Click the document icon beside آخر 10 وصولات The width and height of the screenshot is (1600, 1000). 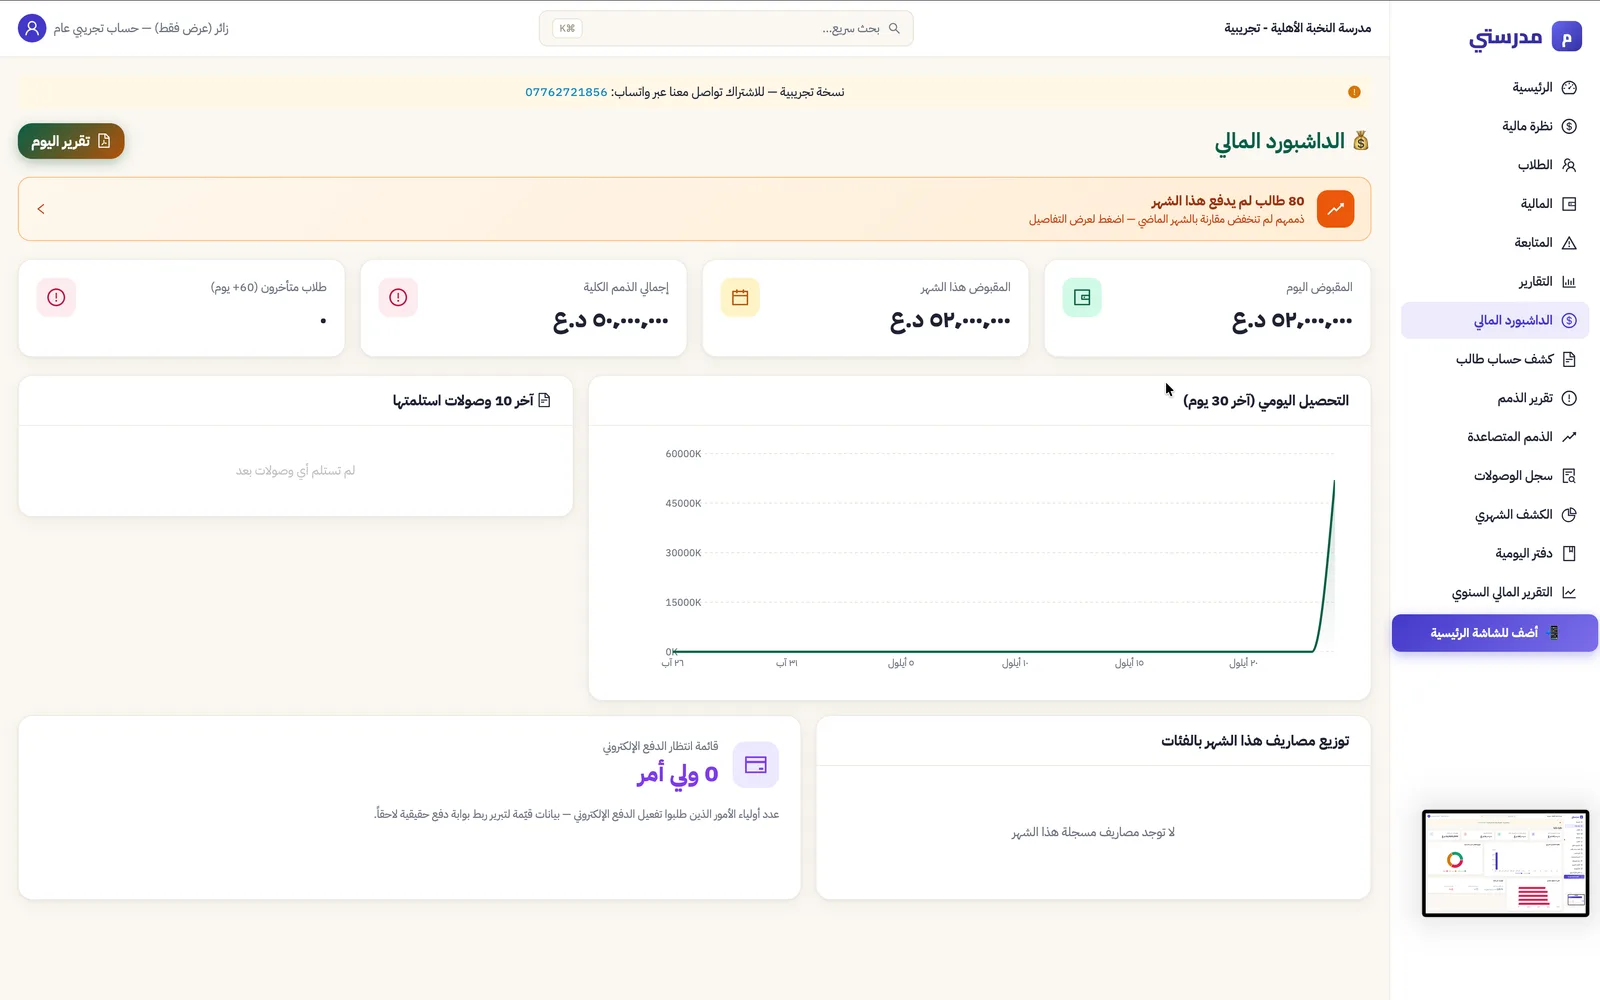(x=545, y=400)
